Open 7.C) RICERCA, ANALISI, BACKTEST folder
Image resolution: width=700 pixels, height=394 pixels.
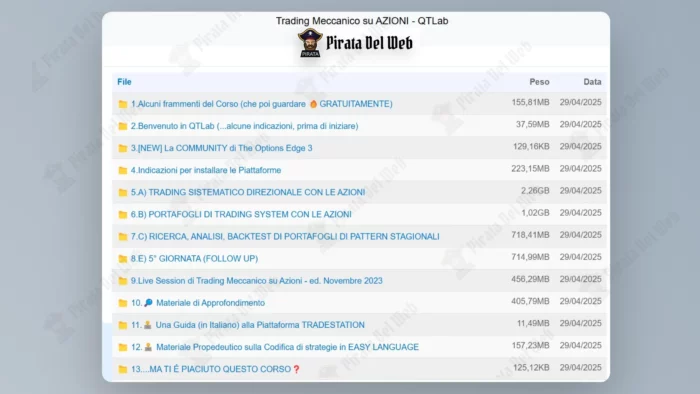pyautogui.click(x=285, y=236)
